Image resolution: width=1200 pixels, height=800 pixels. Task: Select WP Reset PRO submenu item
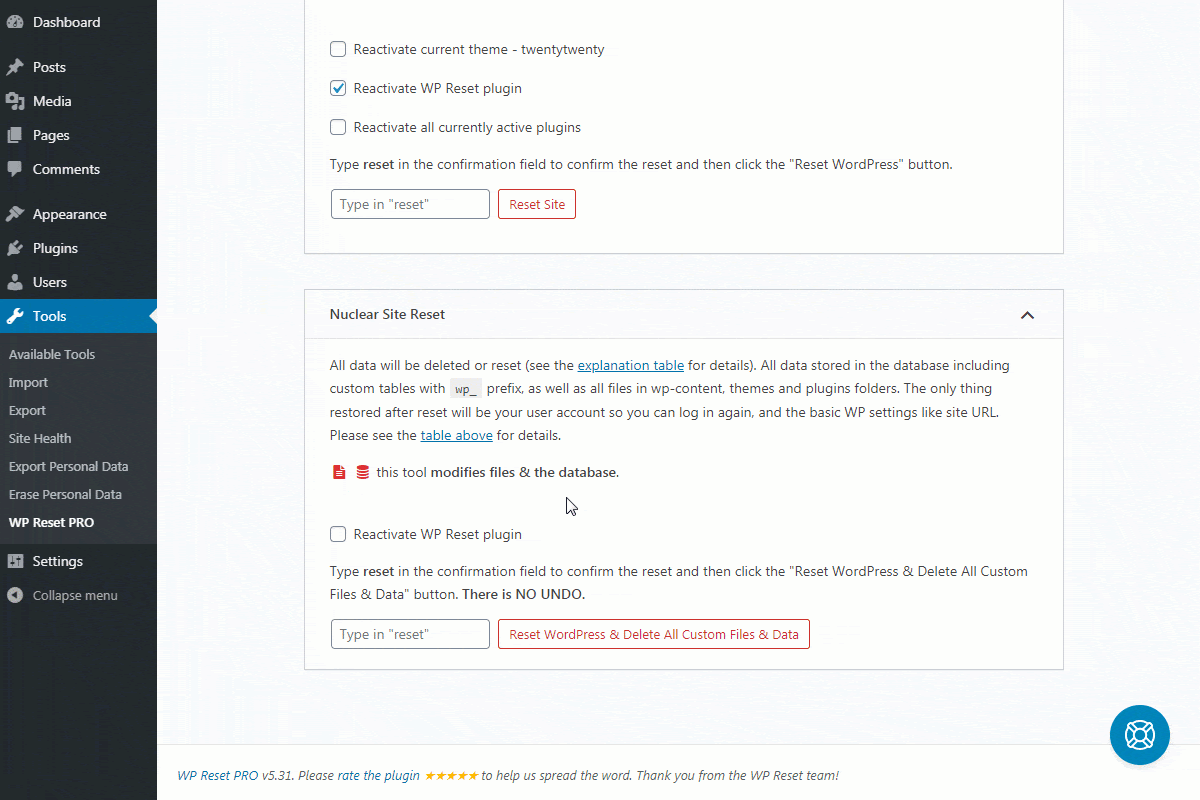tap(51, 522)
